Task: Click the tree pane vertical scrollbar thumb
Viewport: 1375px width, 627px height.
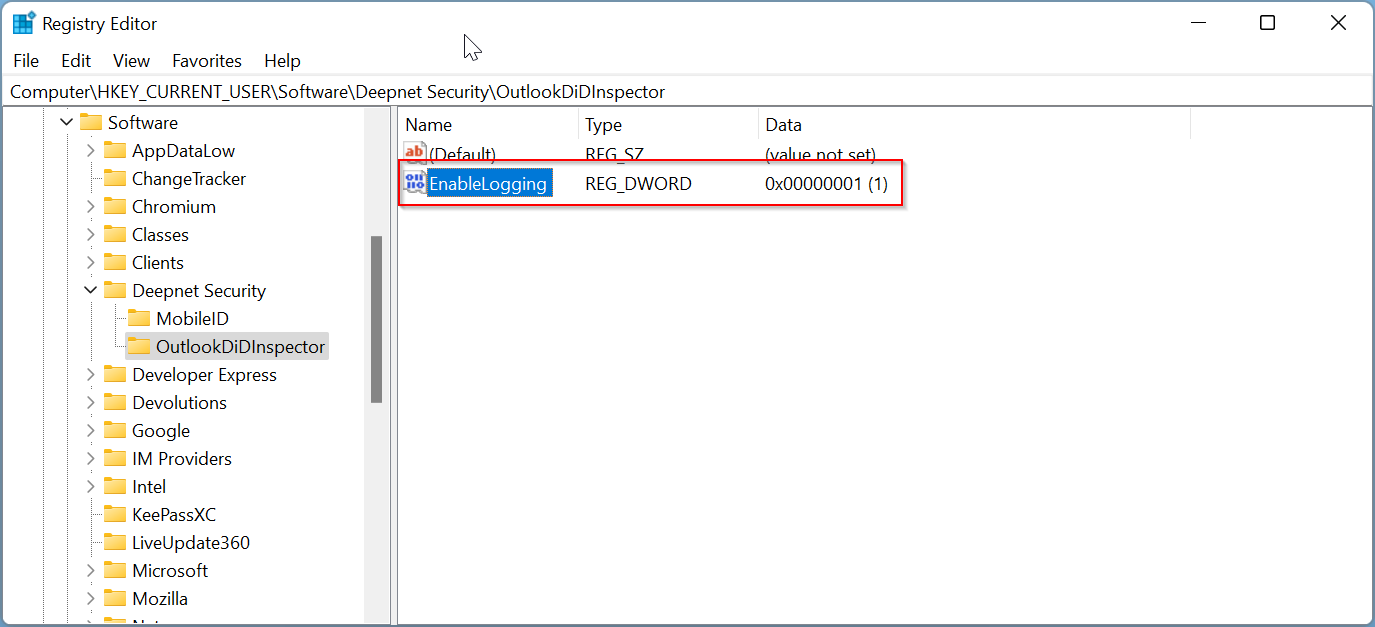Action: click(x=377, y=319)
